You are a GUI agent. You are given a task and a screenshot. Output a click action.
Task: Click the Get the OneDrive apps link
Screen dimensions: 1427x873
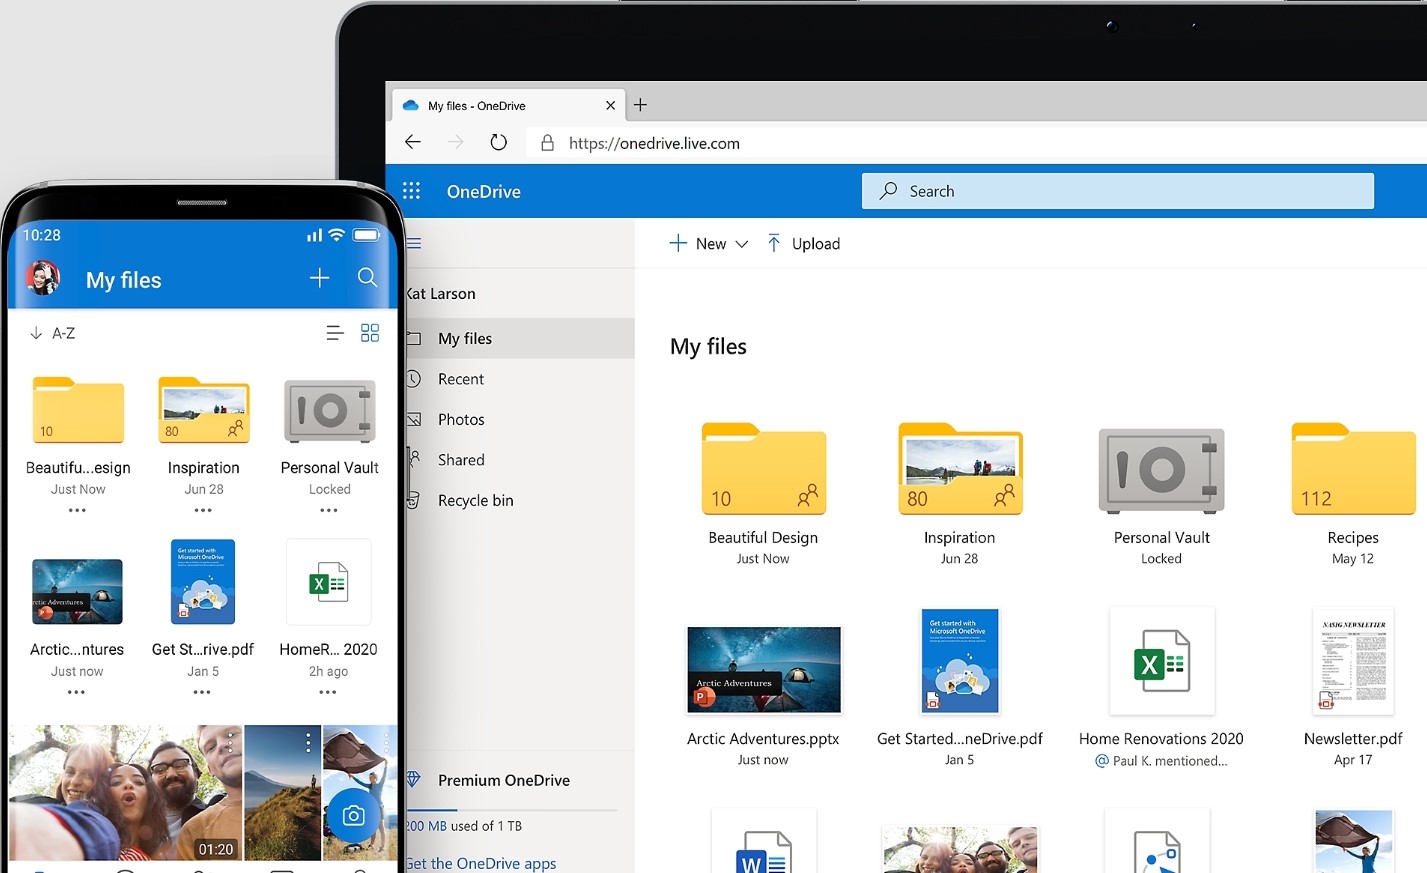[x=481, y=863]
